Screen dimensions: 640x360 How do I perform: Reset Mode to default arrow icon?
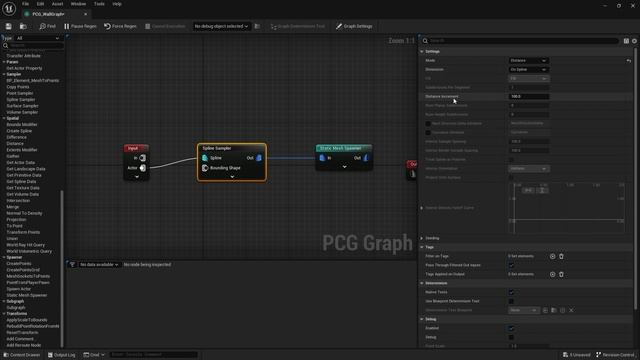point(629,60)
